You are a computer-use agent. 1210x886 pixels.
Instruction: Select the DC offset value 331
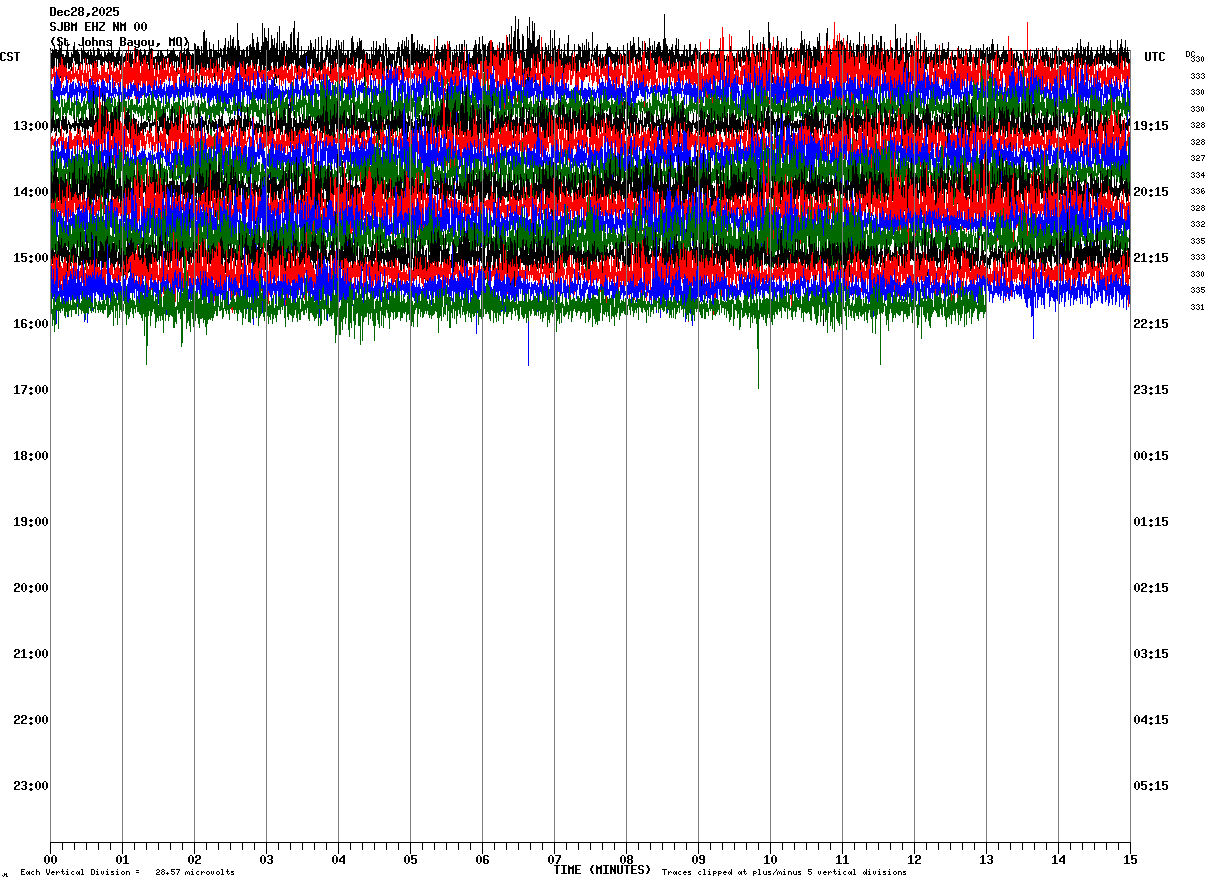[1197, 307]
